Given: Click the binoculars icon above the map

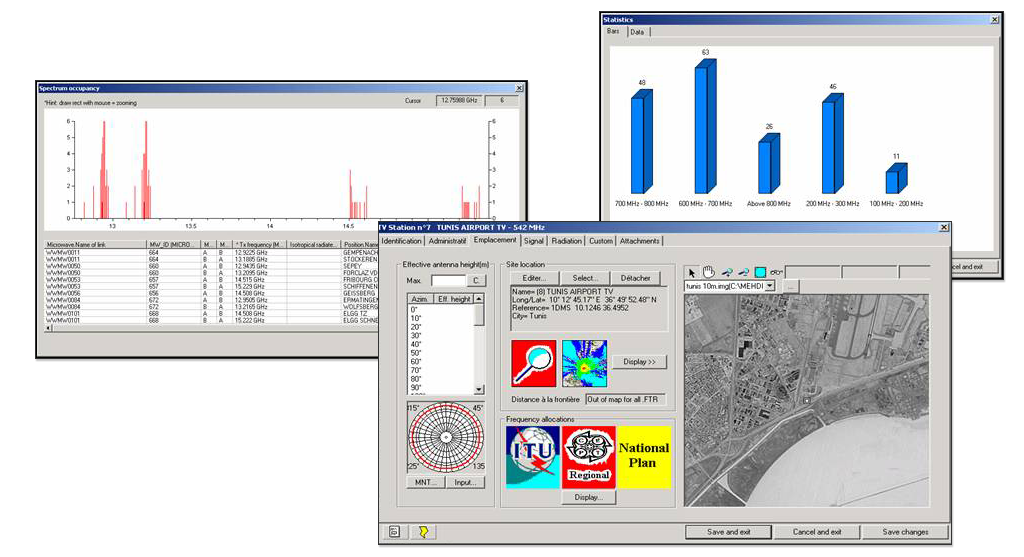Looking at the screenshot, I should (x=776, y=272).
